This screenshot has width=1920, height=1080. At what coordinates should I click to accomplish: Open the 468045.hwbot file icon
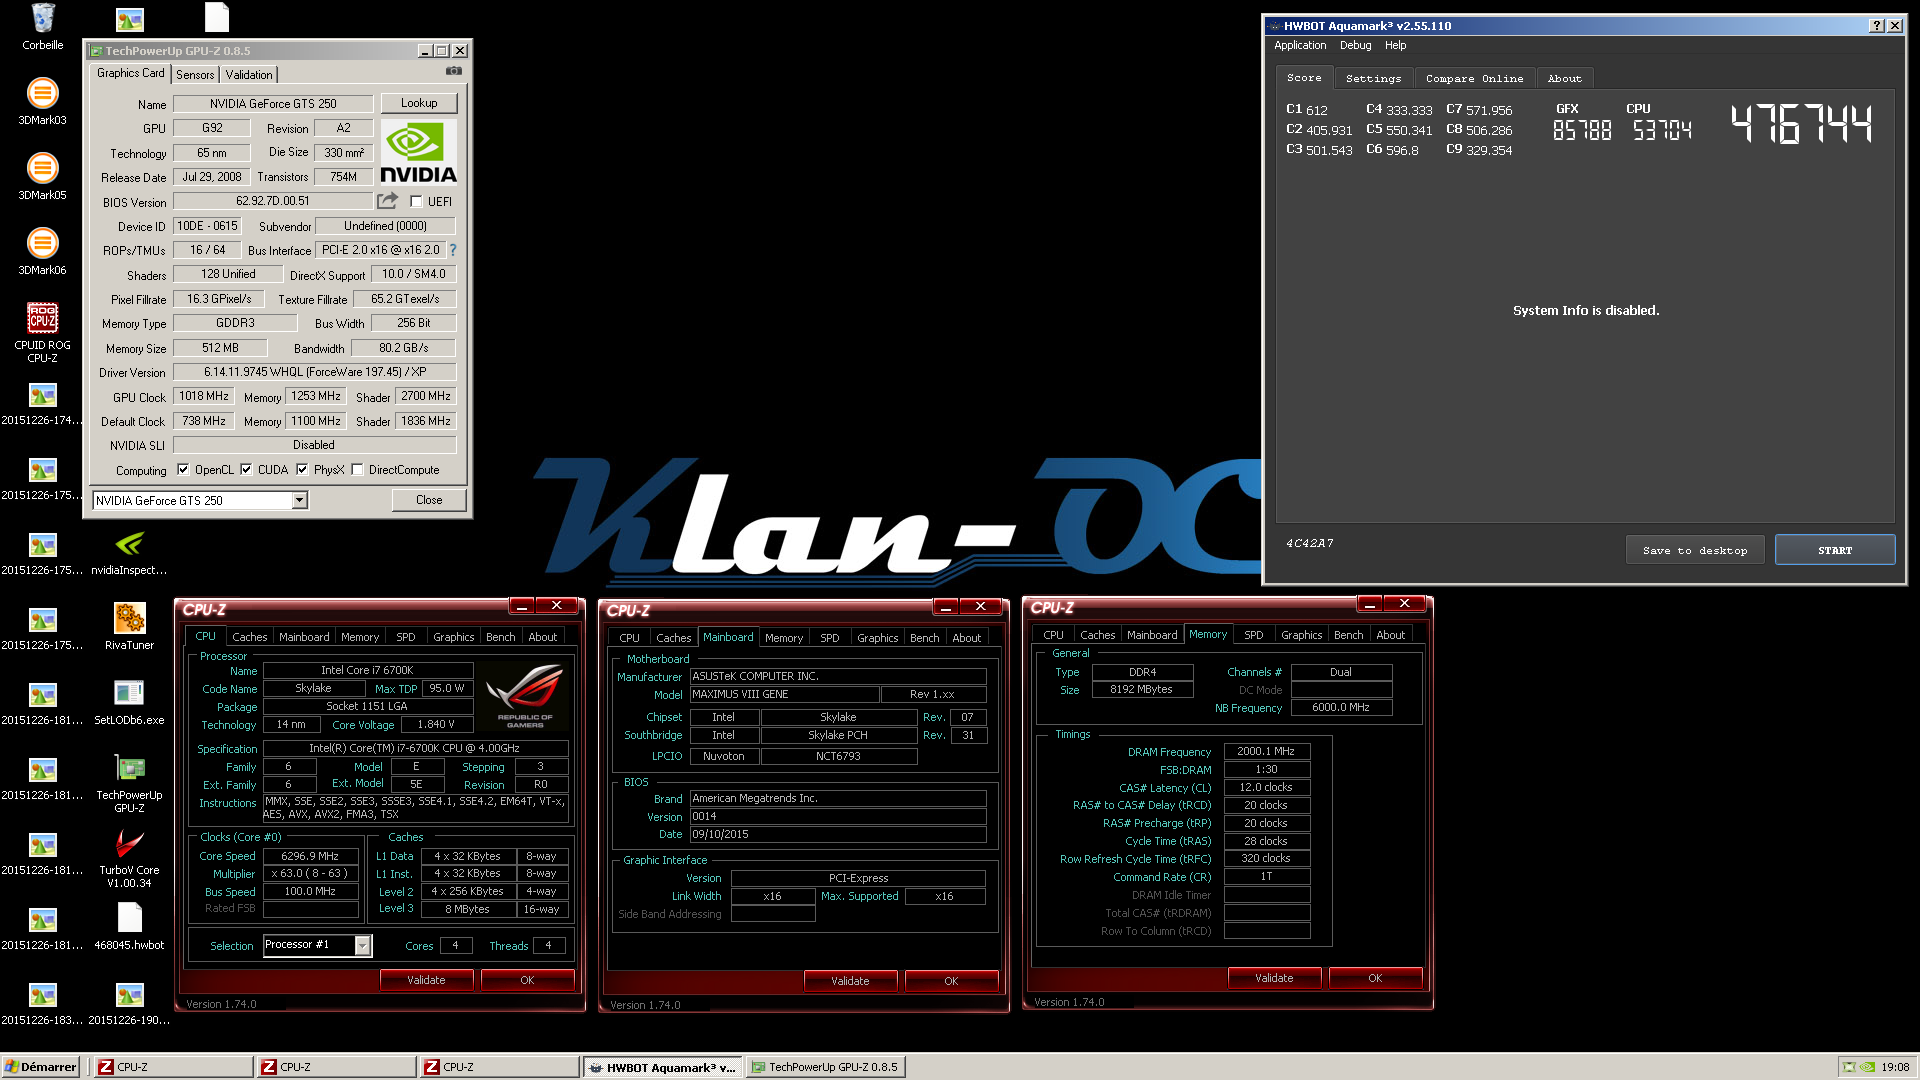click(130, 926)
